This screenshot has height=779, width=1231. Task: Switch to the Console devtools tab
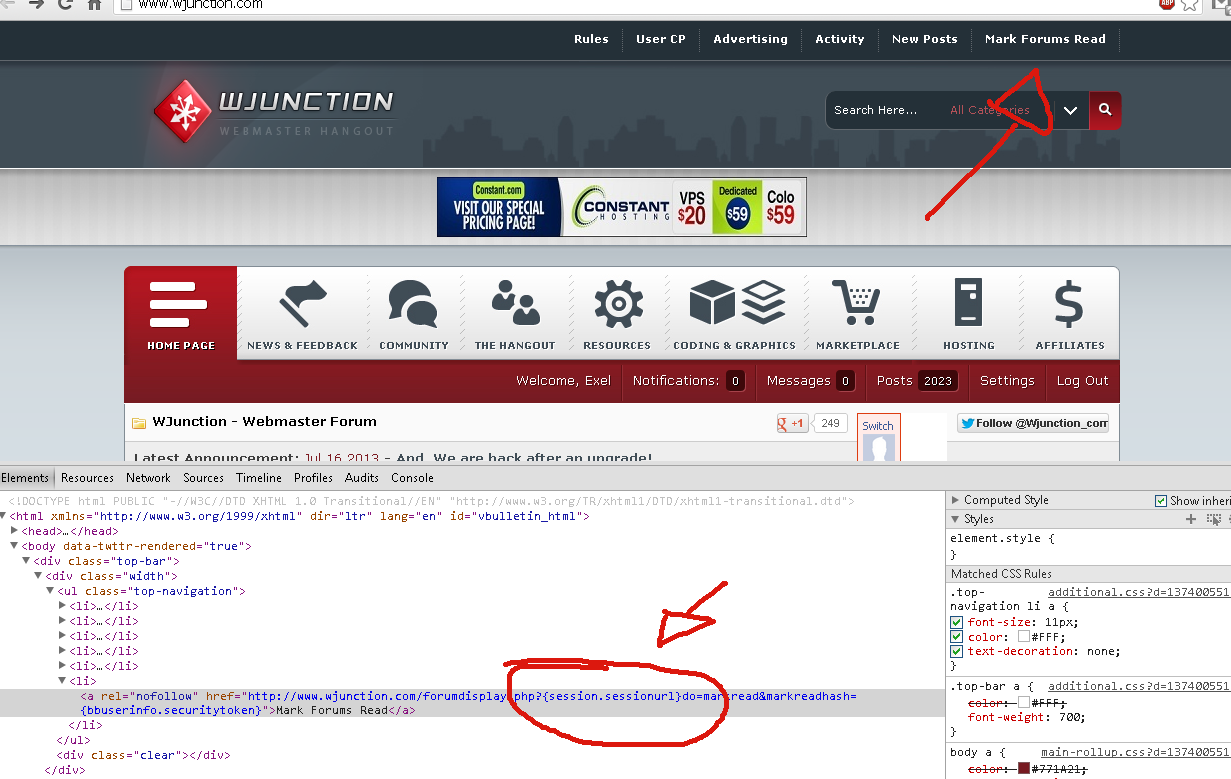click(412, 478)
